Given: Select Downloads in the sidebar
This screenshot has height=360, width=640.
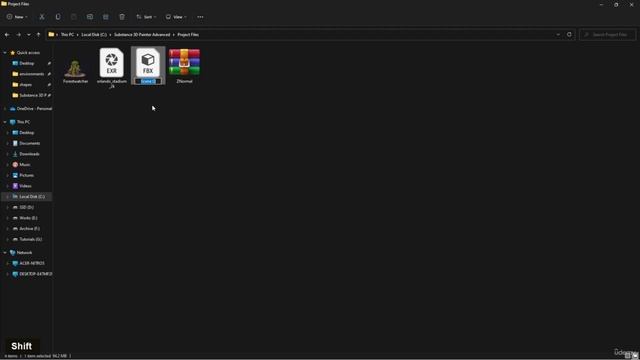Looking at the screenshot, I should [x=29, y=154].
